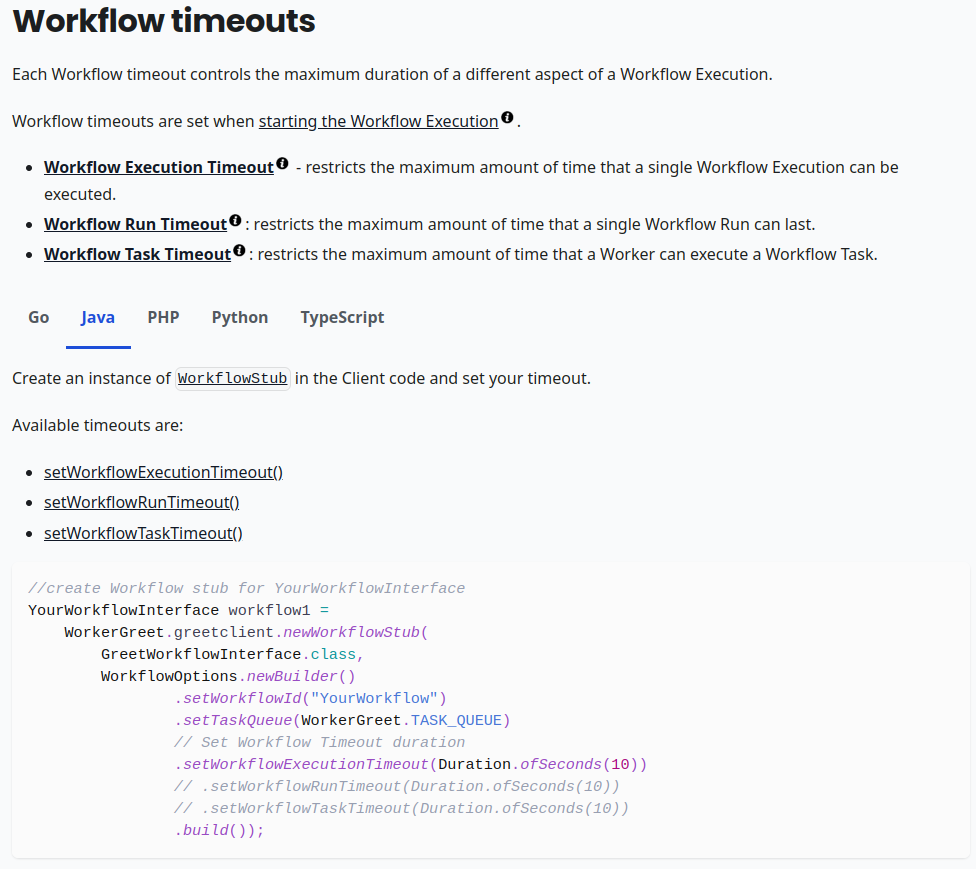Click the setWorkflowId line in the code

click(x=311, y=698)
